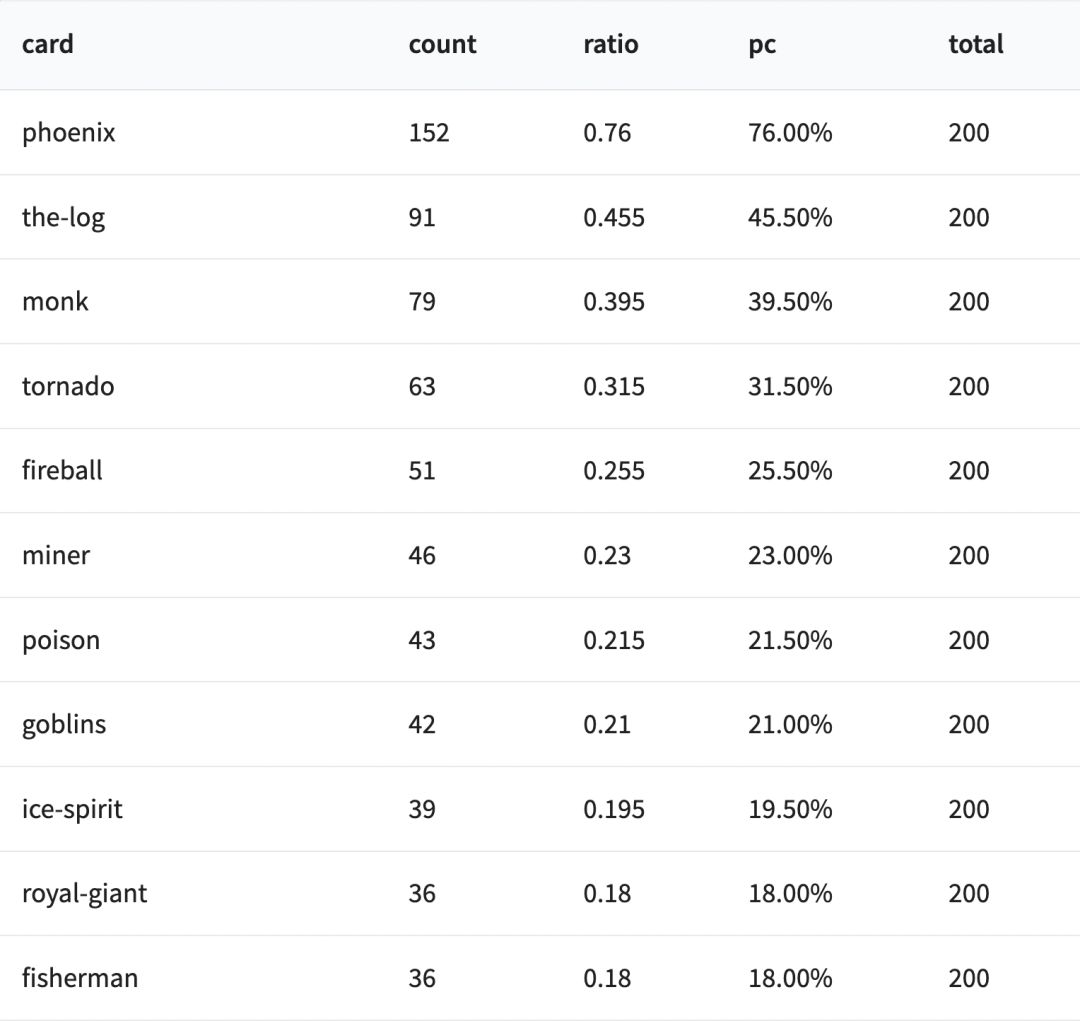Select the poison card cell

61,641
